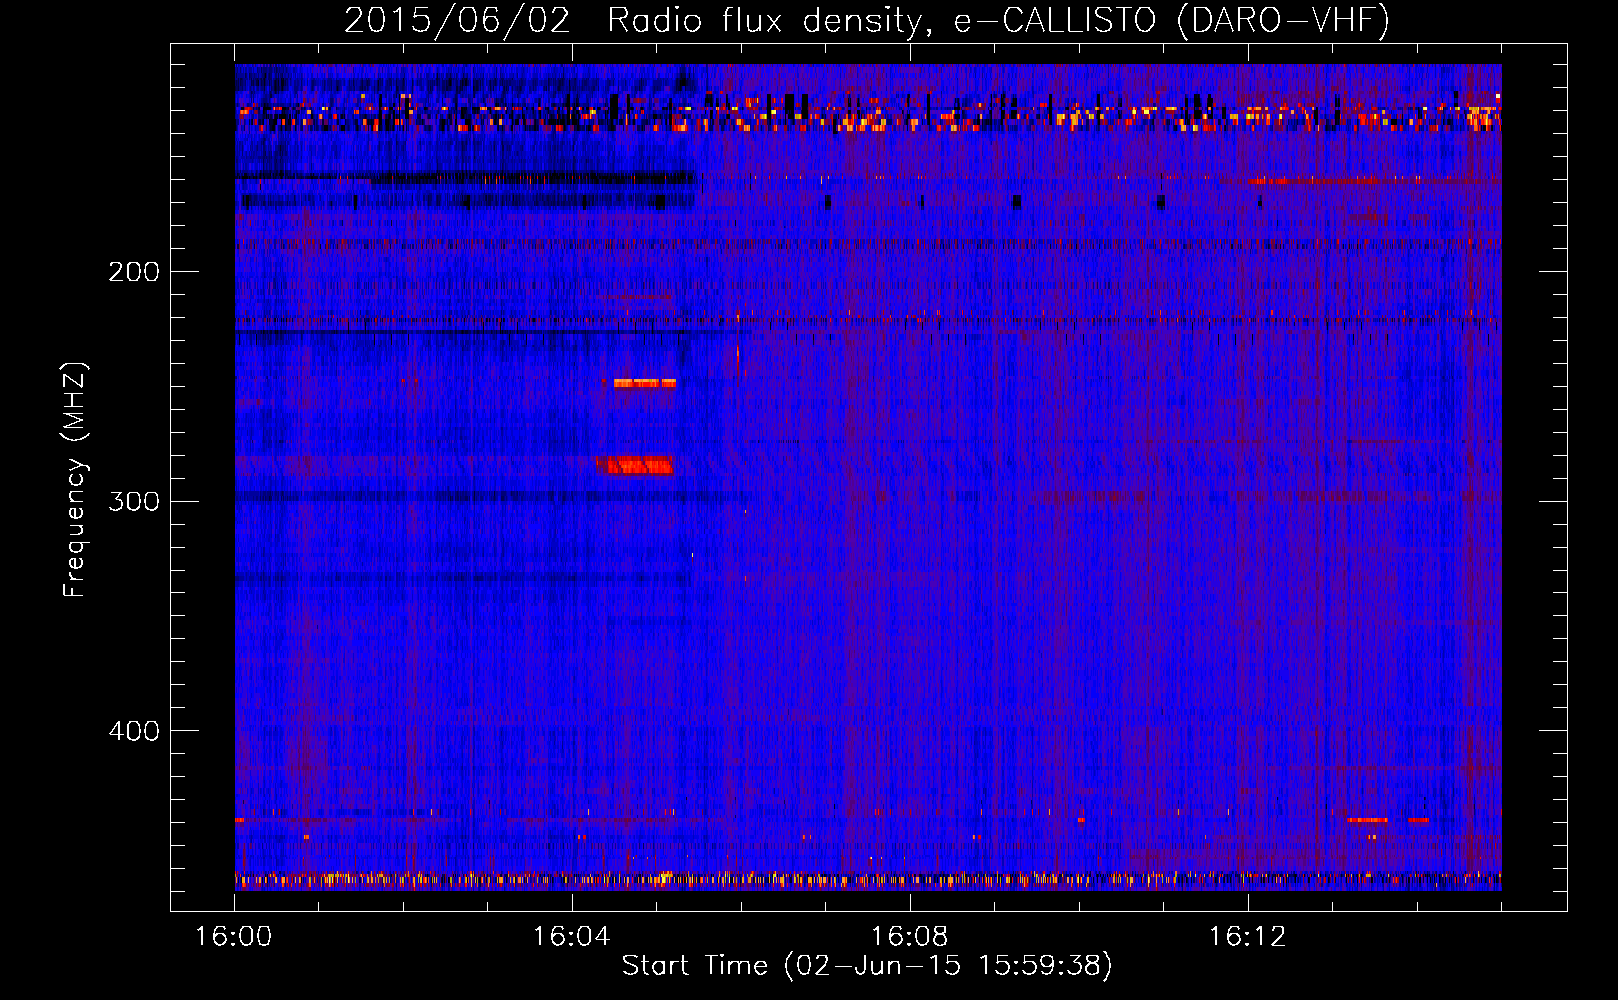Click the 400 frequency tick label
This screenshot has width=1618, height=1000.
[134, 731]
